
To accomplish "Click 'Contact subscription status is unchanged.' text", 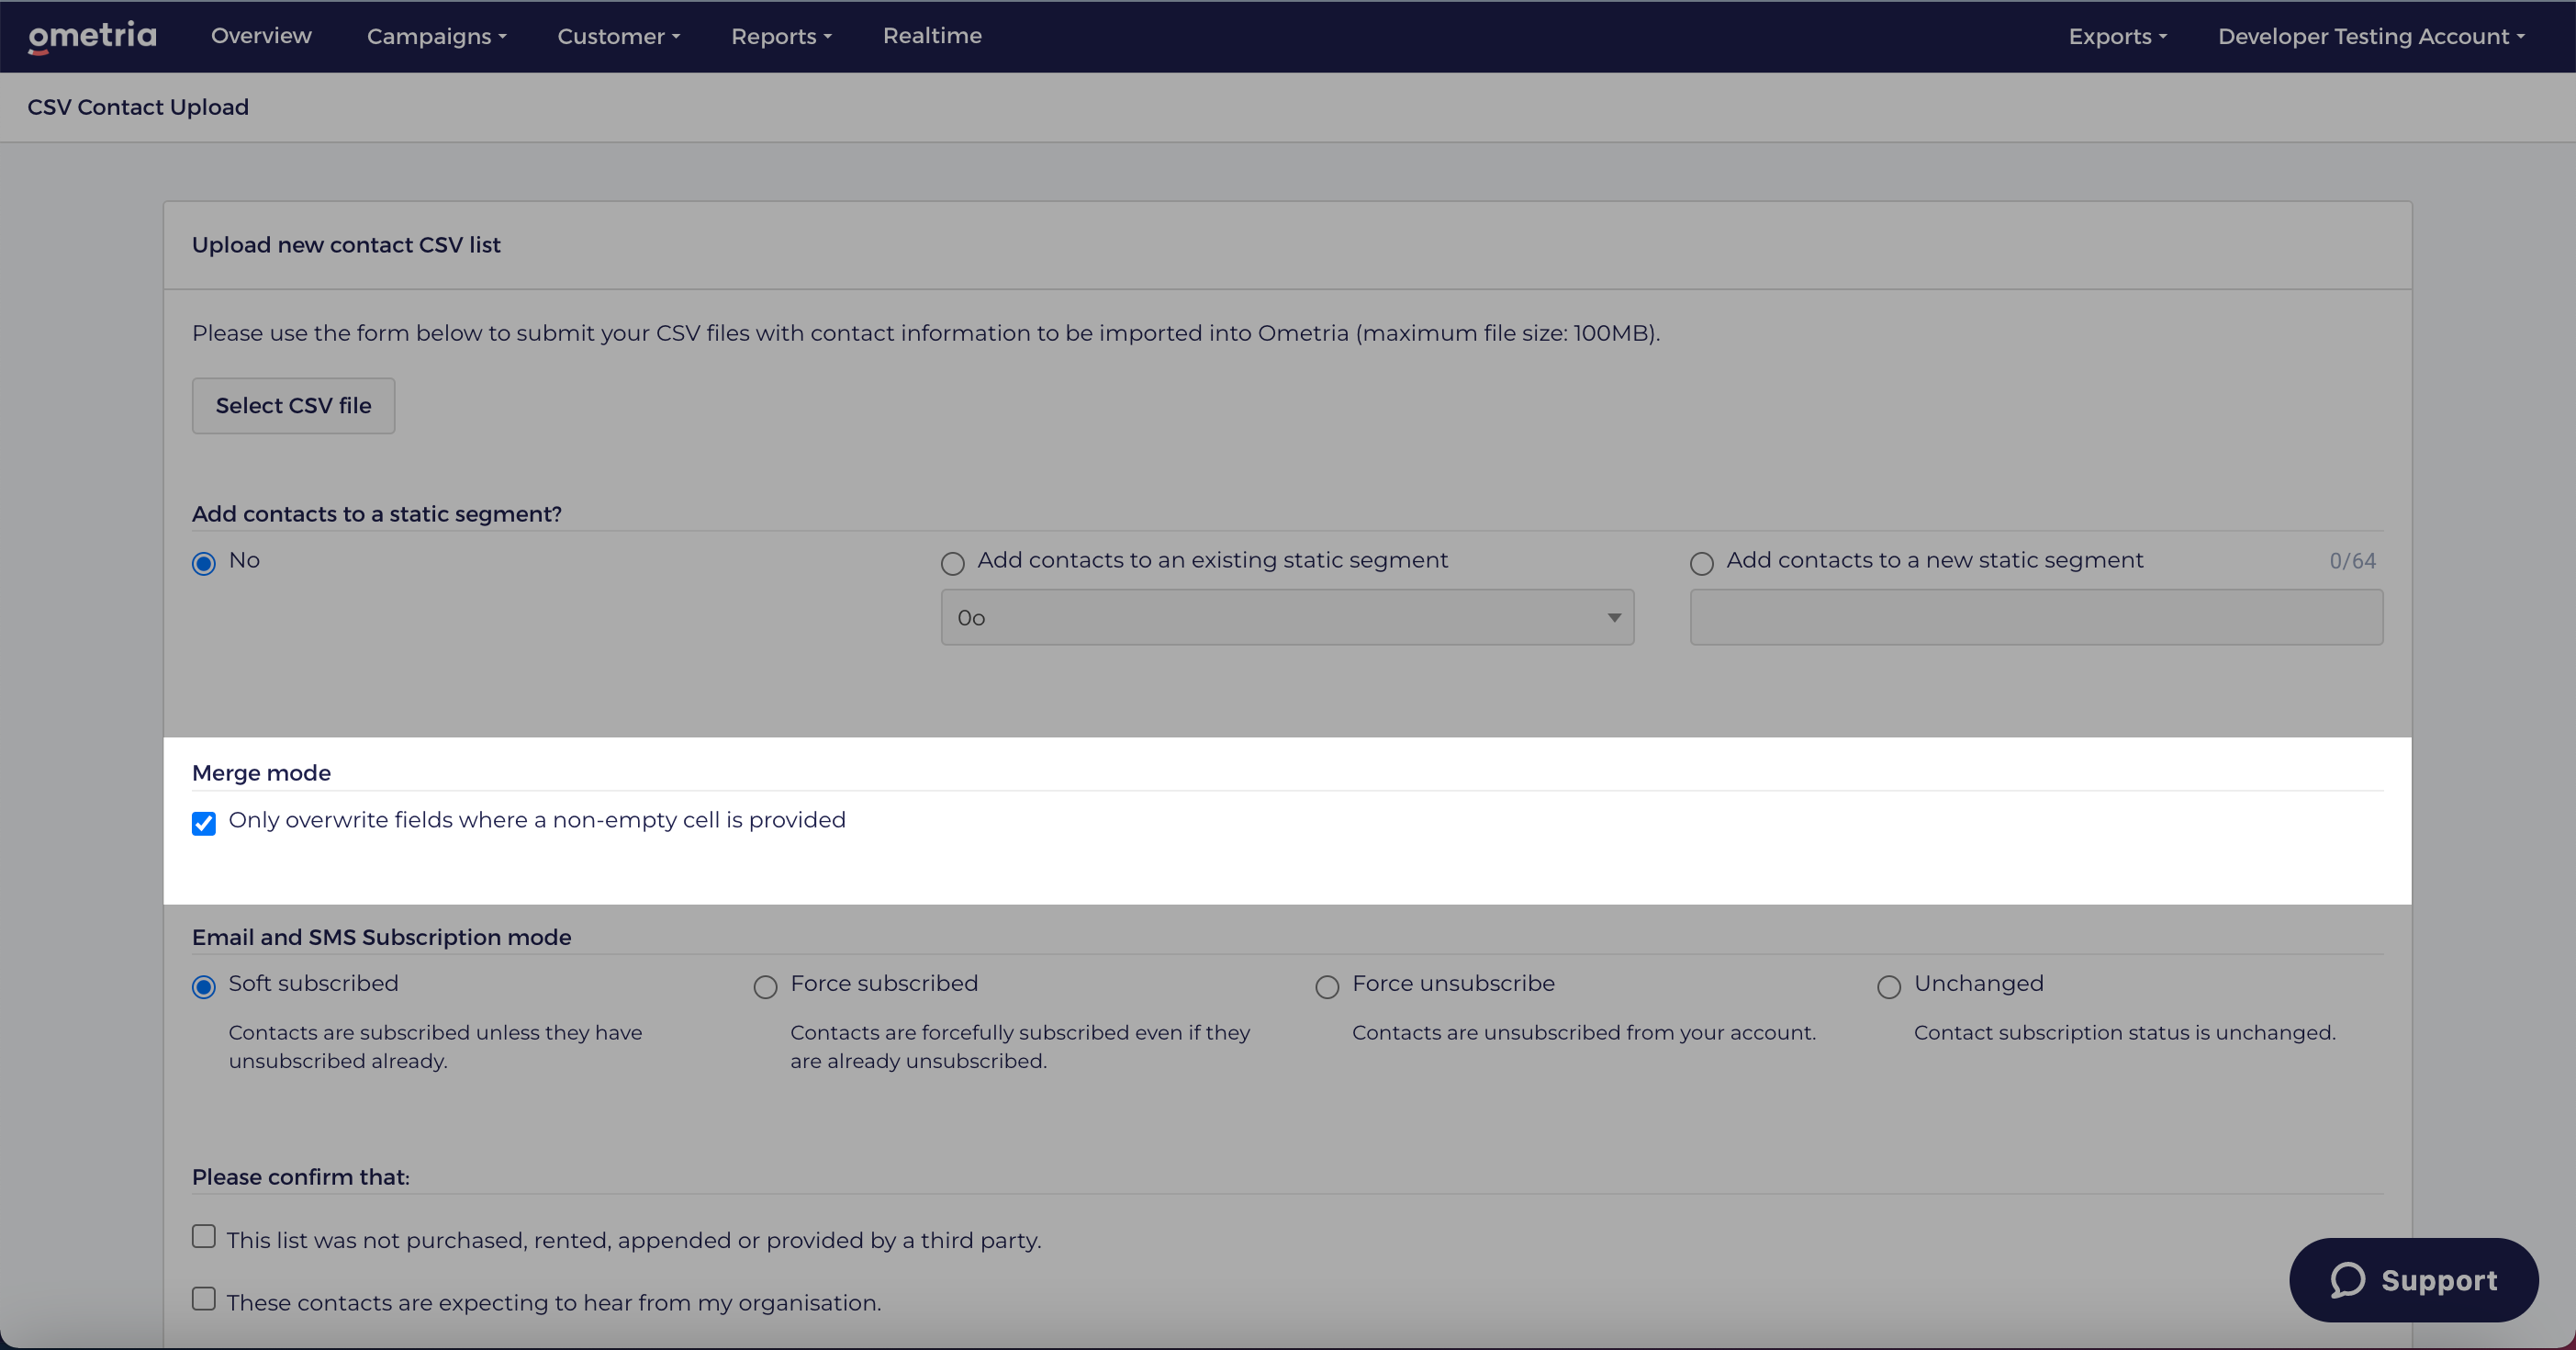I will pyautogui.click(x=2125, y=1032).
